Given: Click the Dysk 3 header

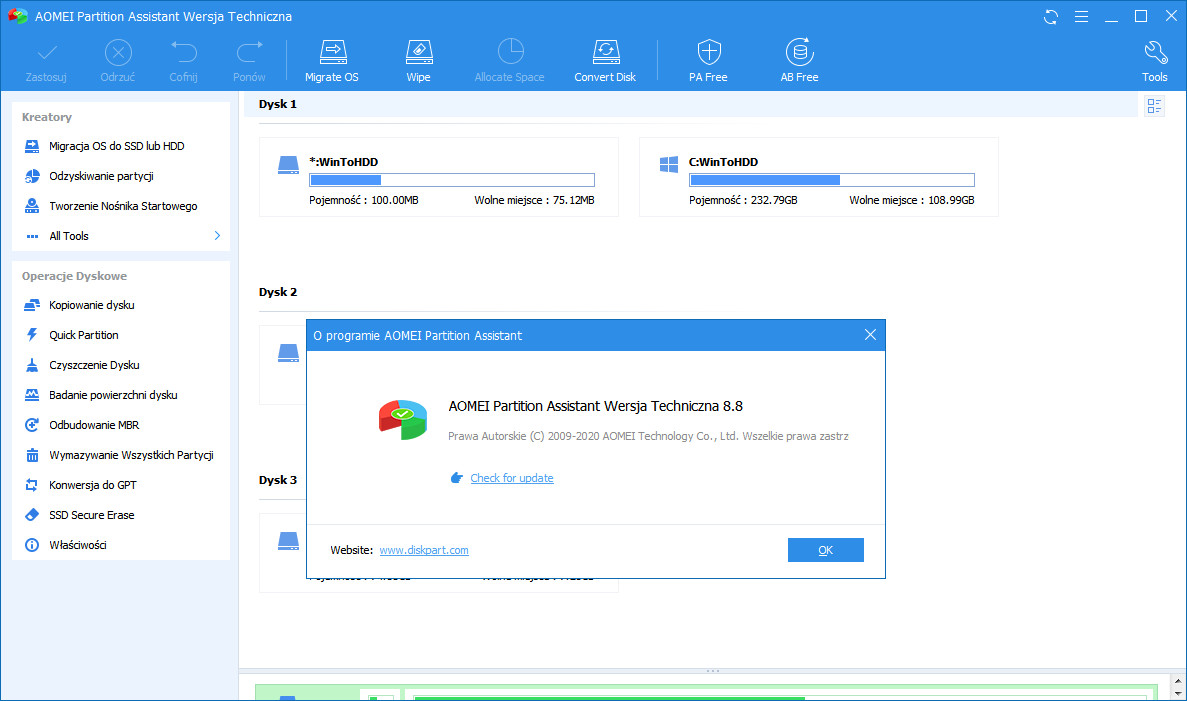Looking at the screenshot, I should pos(278,480).
